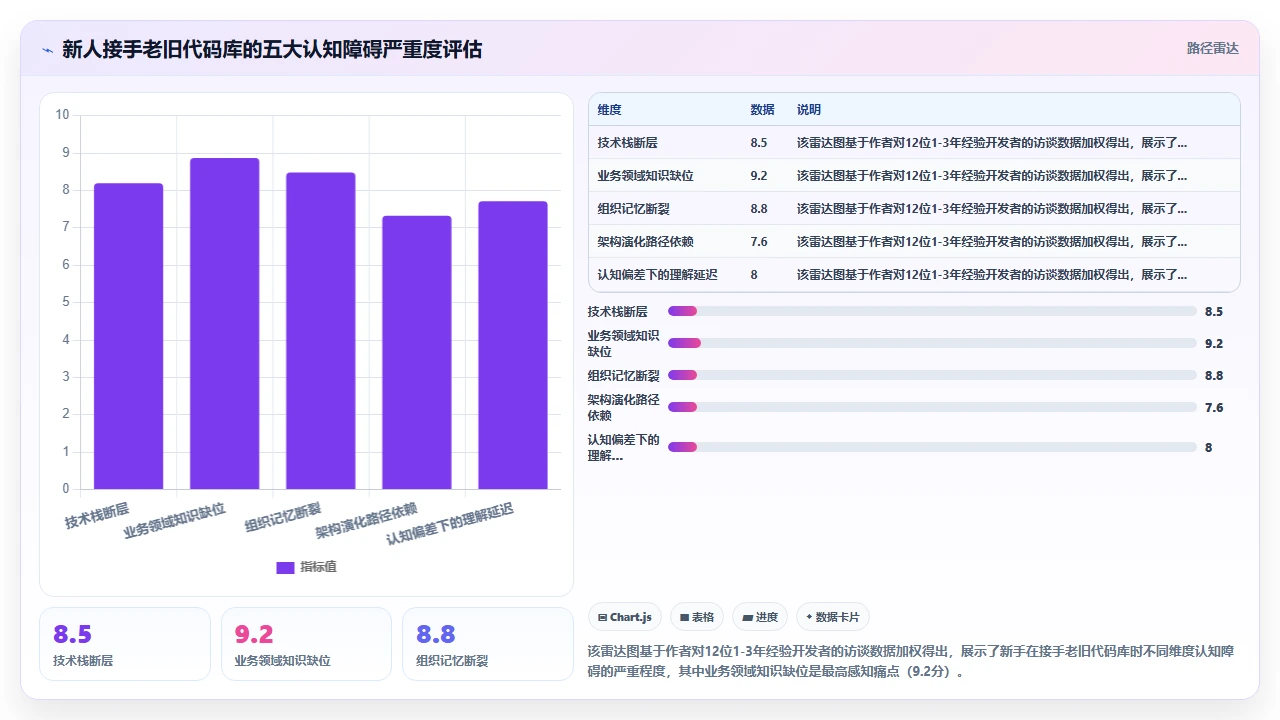Click the description paragraph starting with 该雷达图基于作者对12位
1280x720 pixels.
913,661
